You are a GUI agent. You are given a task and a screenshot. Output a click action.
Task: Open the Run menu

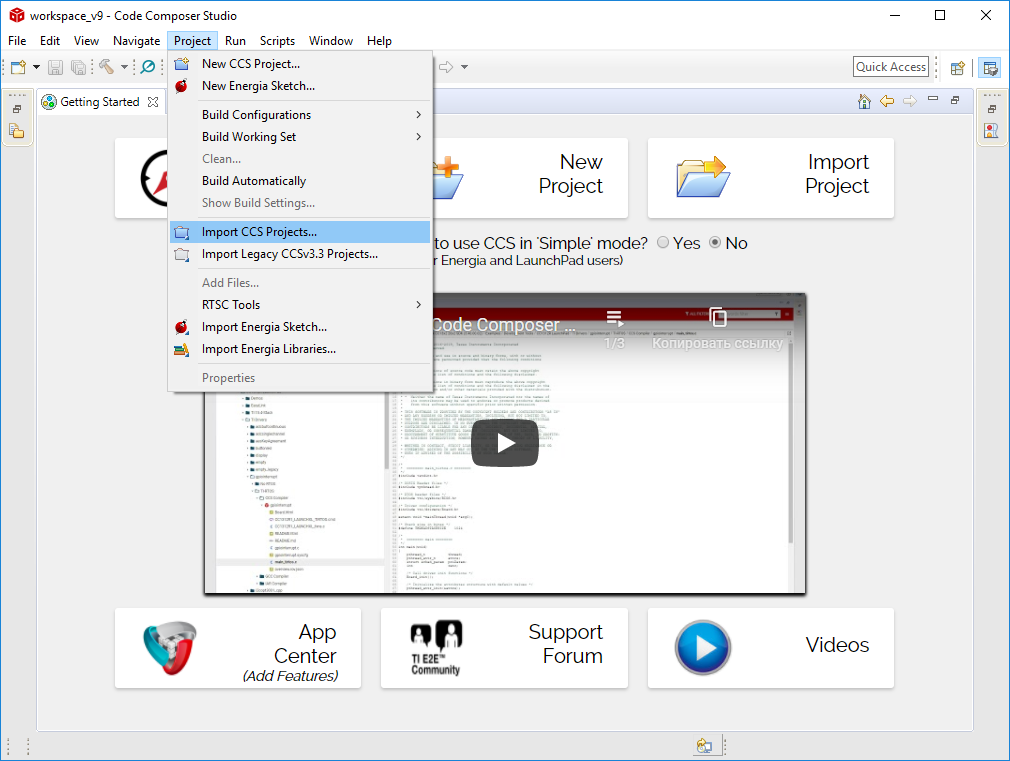coord(235,41)
